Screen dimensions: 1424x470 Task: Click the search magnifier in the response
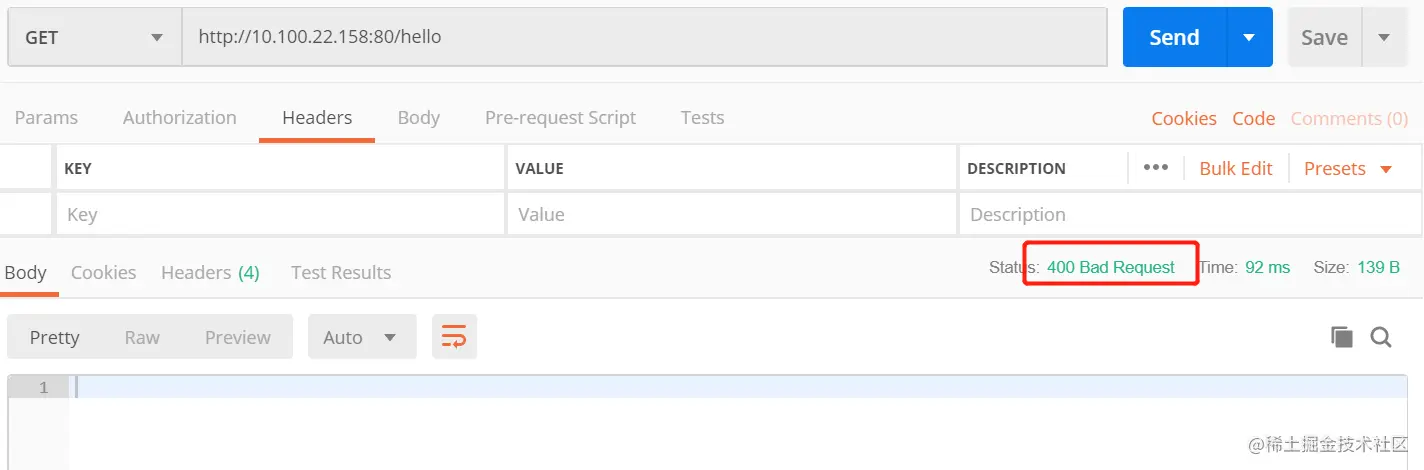[1381, 337]
